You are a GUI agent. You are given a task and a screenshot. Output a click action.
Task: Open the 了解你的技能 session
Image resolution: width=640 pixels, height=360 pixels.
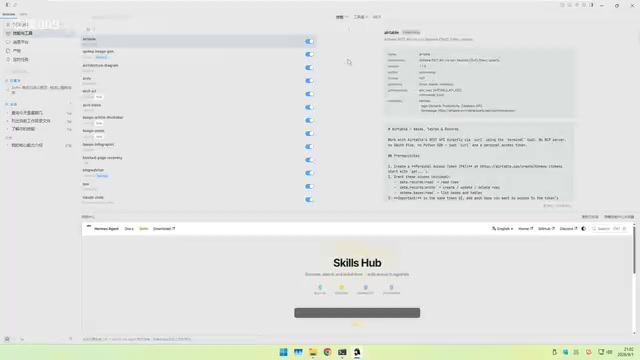39,129
